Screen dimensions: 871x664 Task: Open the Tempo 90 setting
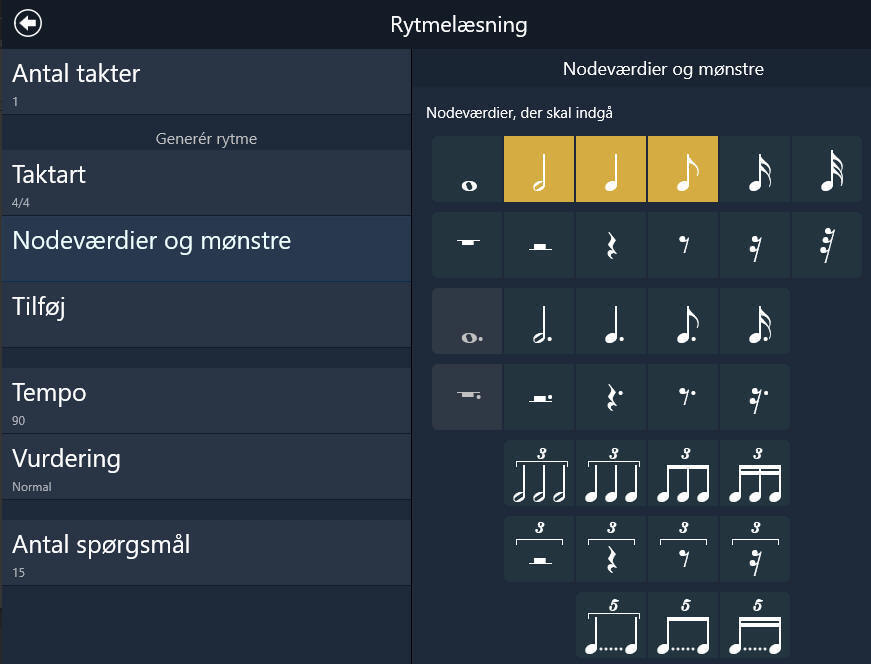click(206, 401)
